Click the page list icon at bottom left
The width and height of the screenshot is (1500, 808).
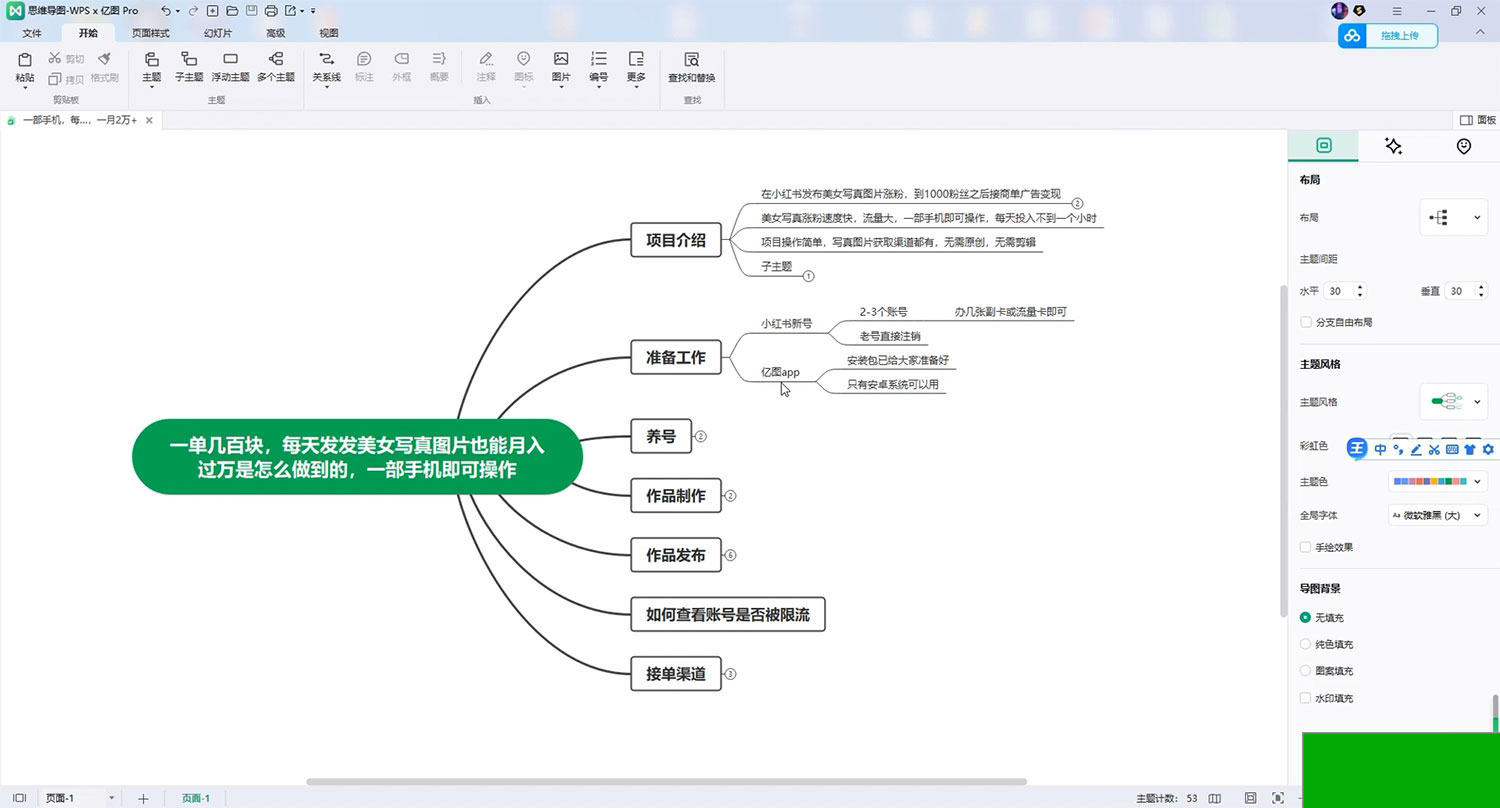pyautogui.click(x=19, y=798)
